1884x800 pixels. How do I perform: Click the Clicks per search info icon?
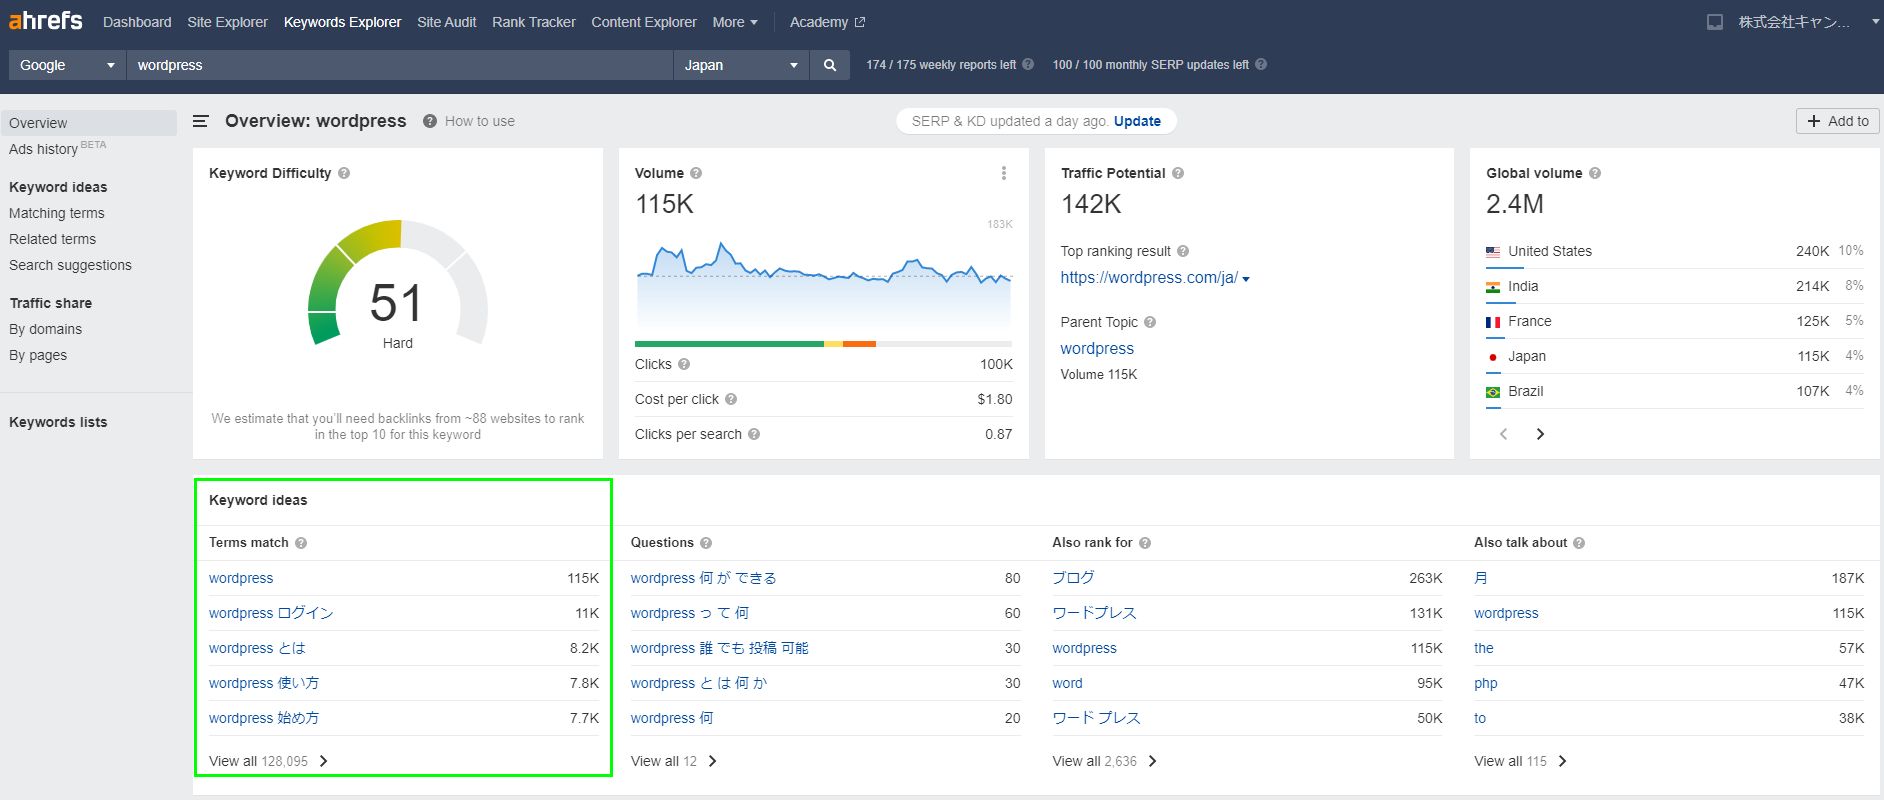click(754, 434)
